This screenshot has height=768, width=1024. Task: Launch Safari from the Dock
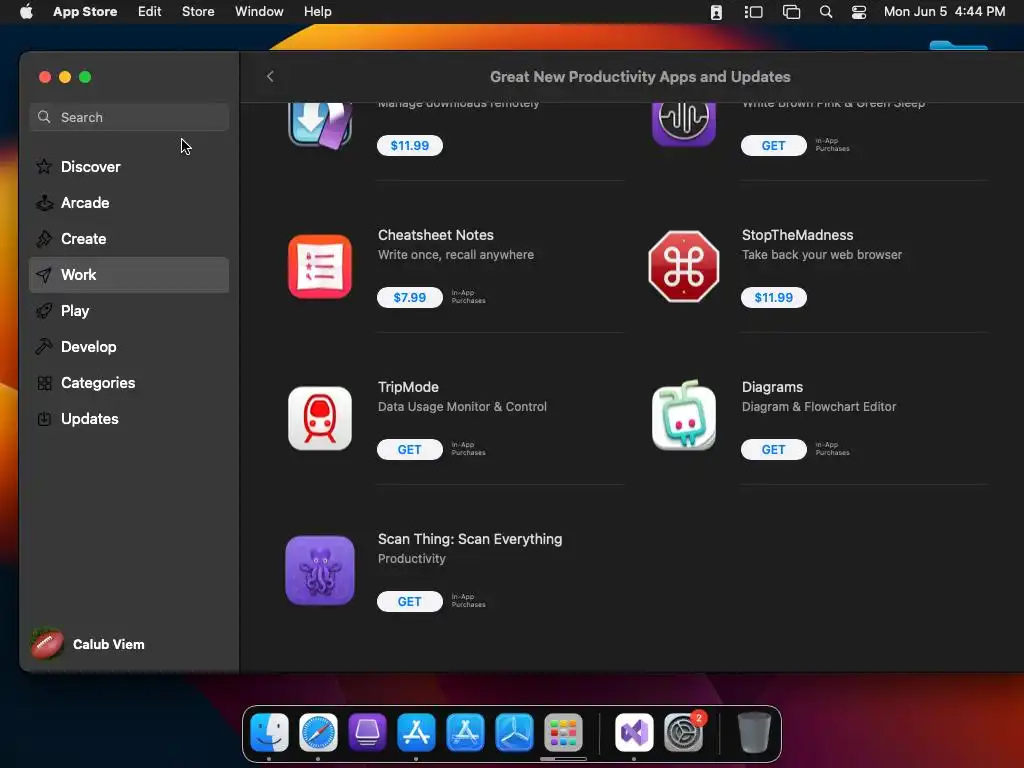pyautogui.click(x=319, y=732)
